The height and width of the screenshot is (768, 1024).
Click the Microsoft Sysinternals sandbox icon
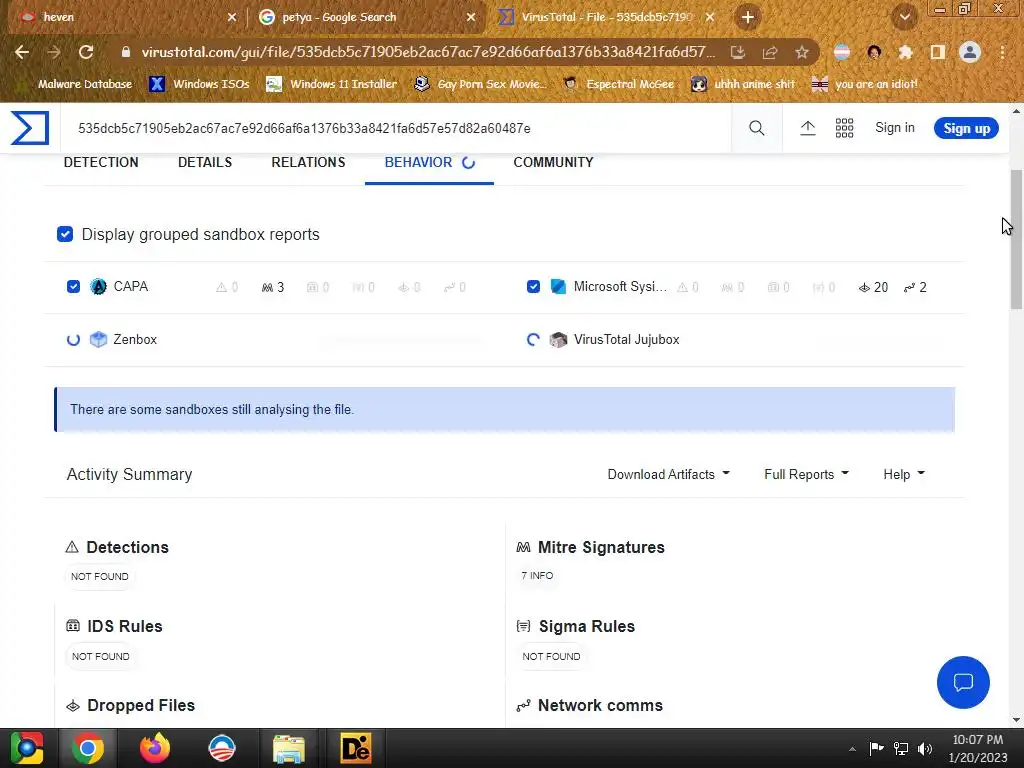pyautogui.click(x=558, y=287)
